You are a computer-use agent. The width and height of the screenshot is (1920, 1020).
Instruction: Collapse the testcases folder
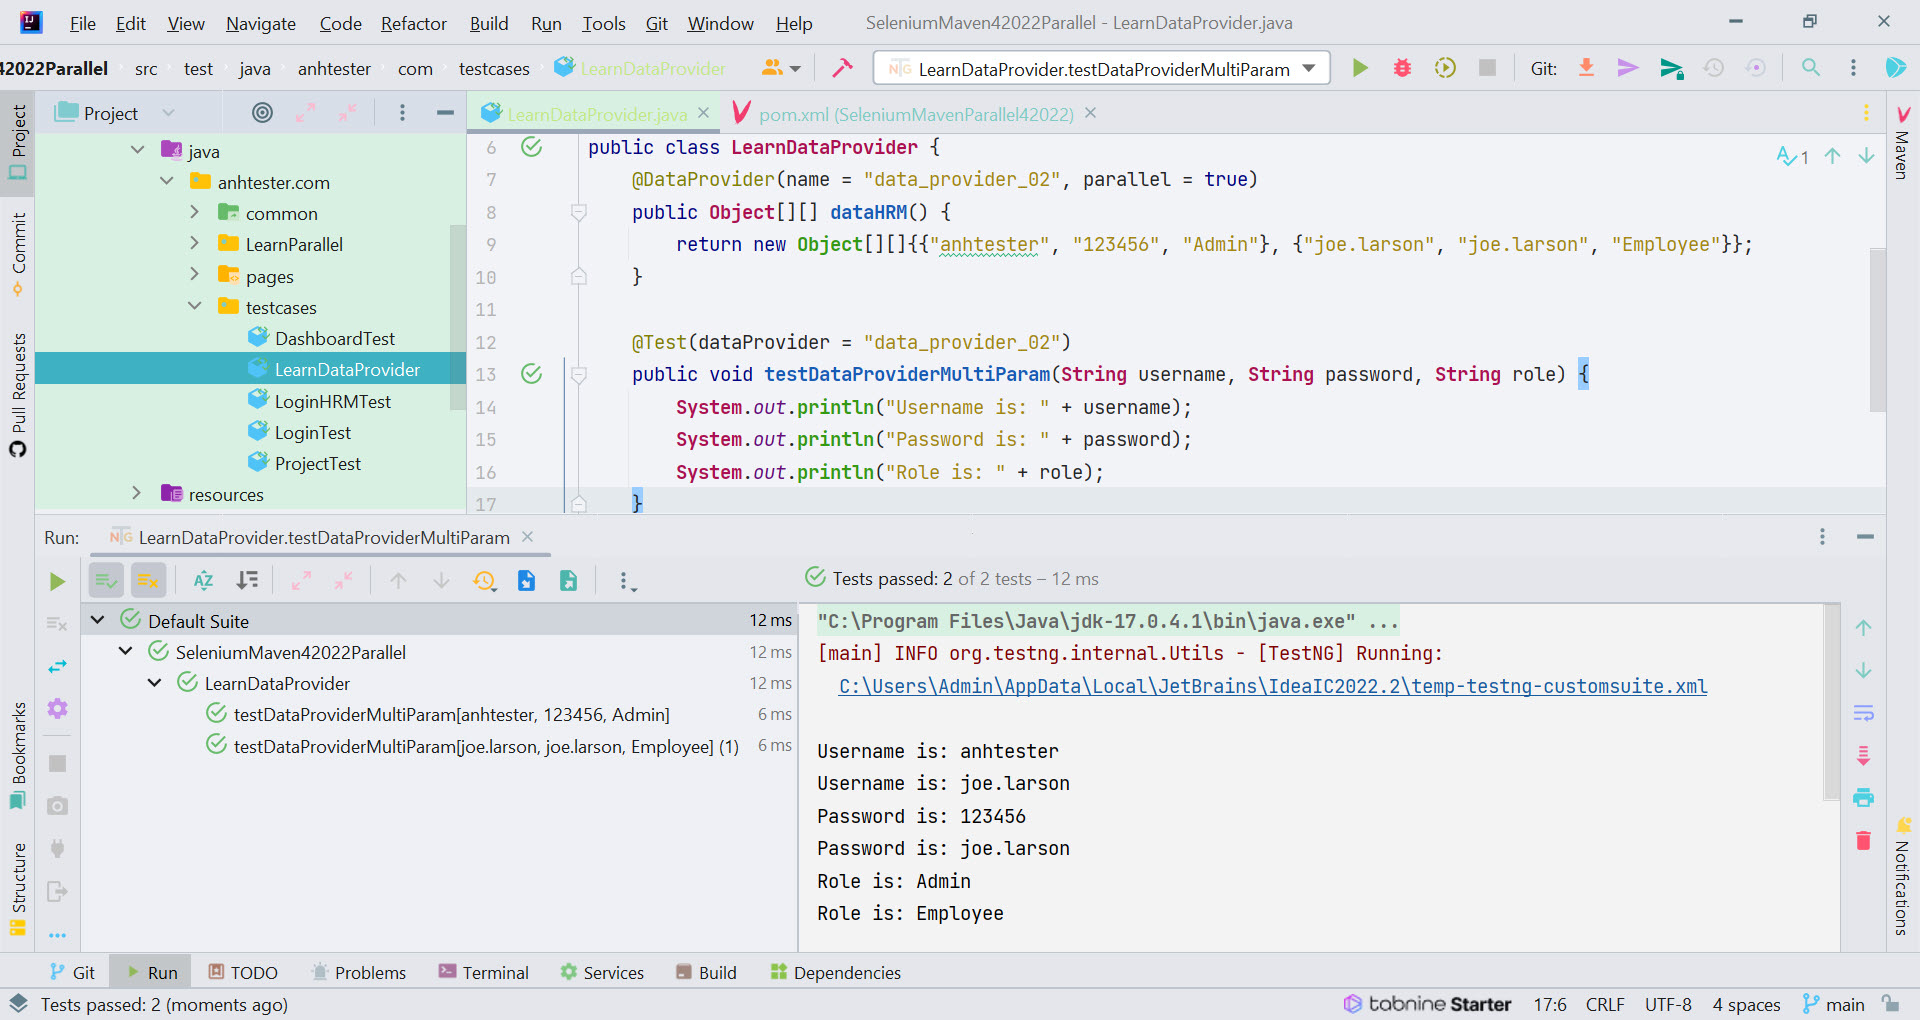pos(194,306)
